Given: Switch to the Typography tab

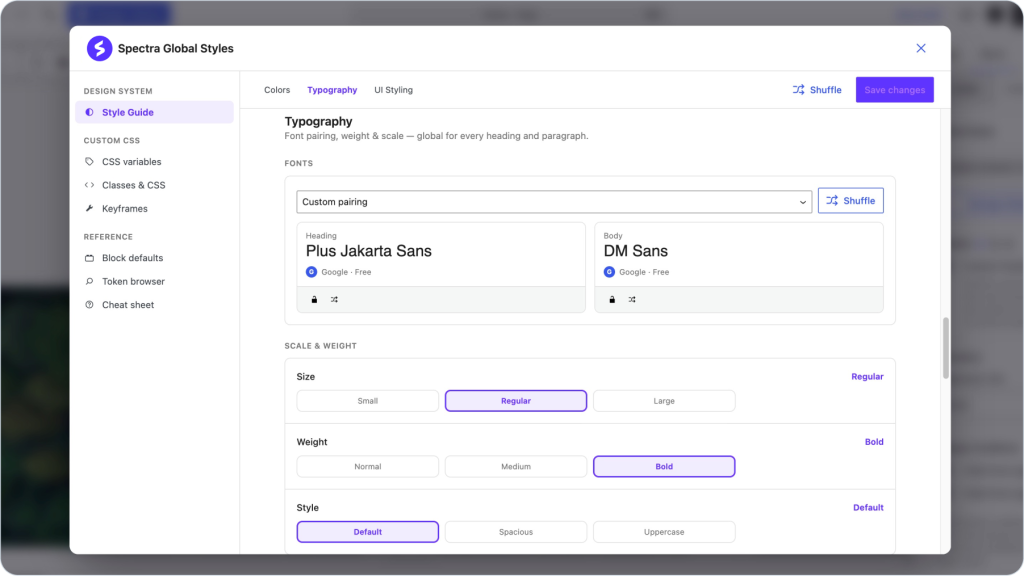Looking at the screenshot, I should (332, 90).
